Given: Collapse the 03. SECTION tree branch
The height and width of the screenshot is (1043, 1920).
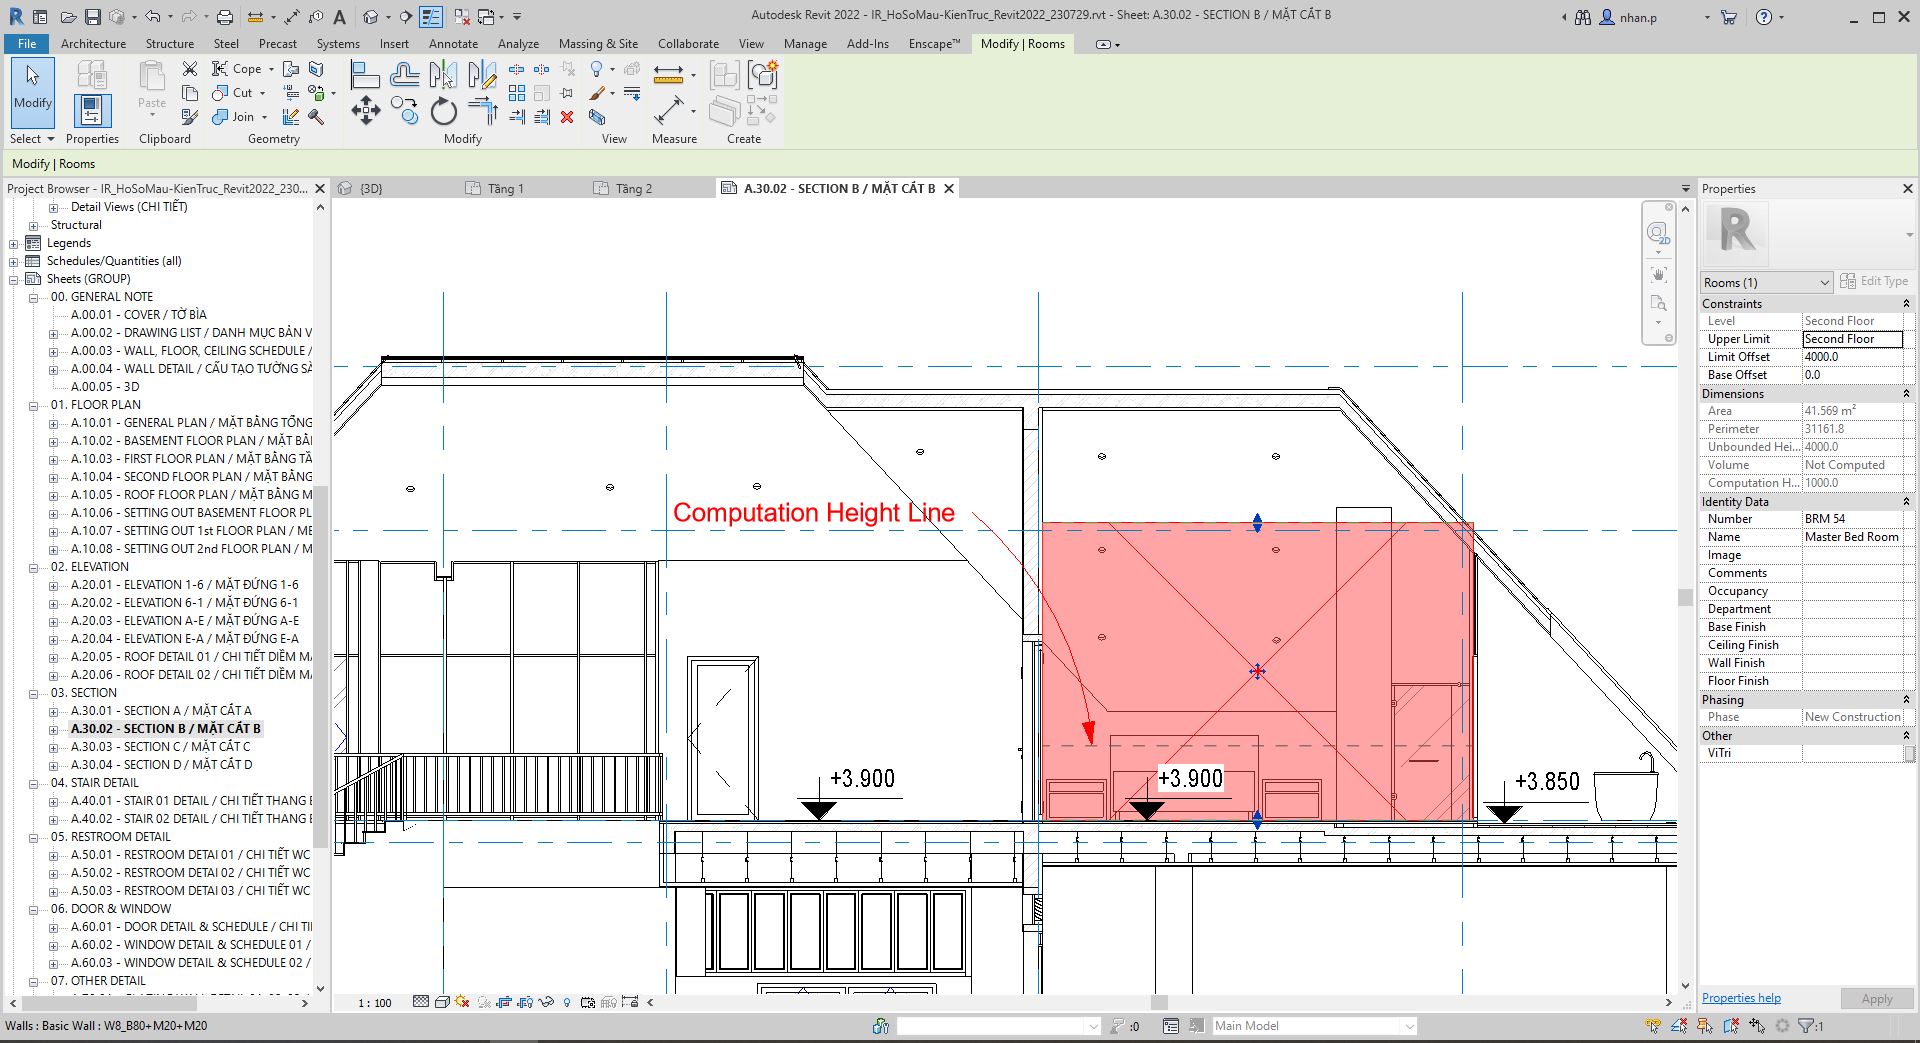Looking at the screenshot, I should [x=33, y=692].
